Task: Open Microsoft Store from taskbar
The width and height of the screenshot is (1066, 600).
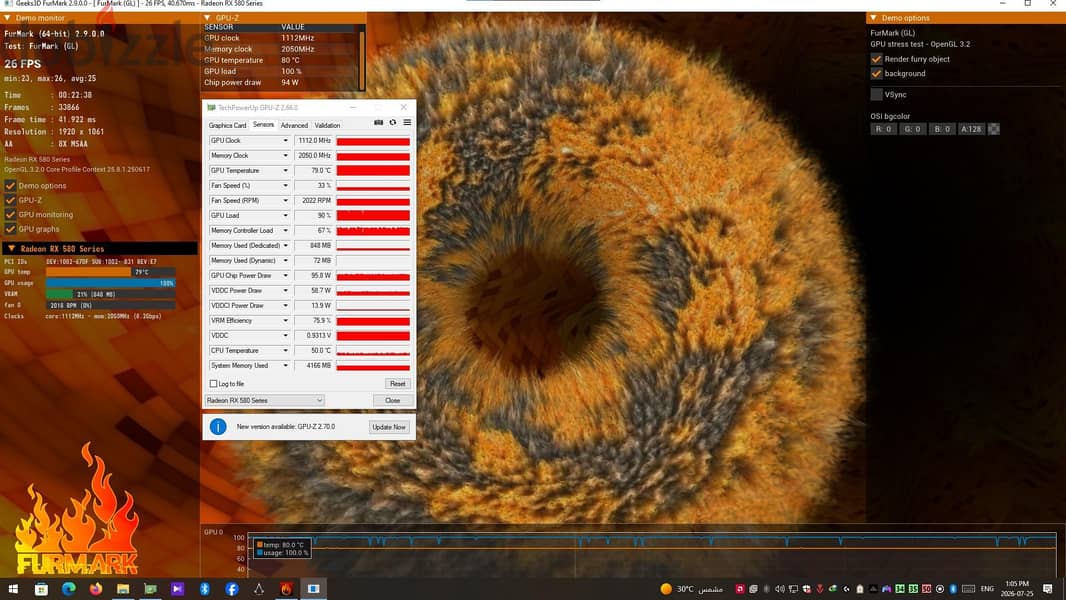Action: [41, 589]
